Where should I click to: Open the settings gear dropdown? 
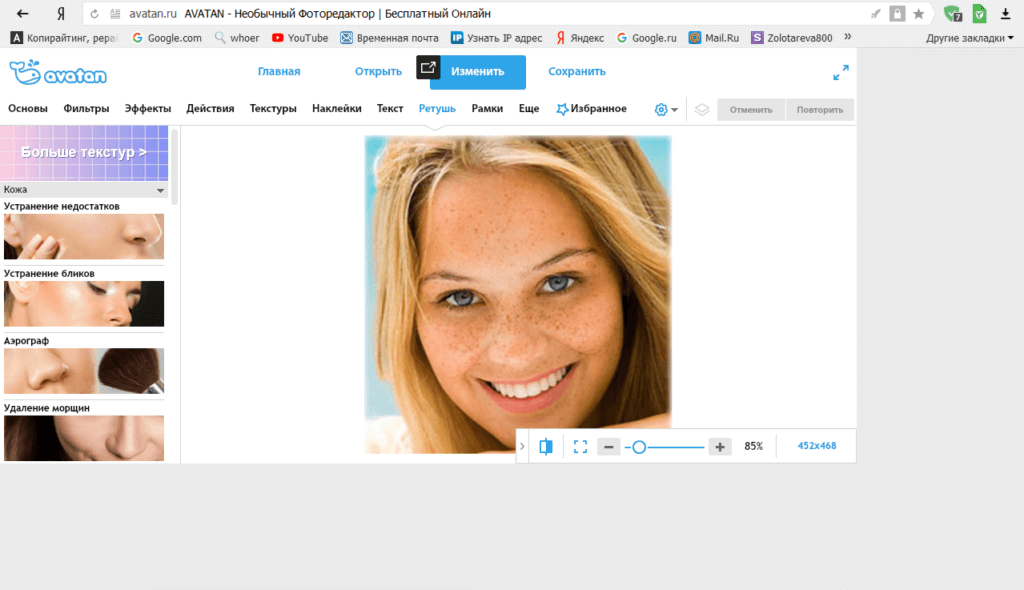(665, 109)
